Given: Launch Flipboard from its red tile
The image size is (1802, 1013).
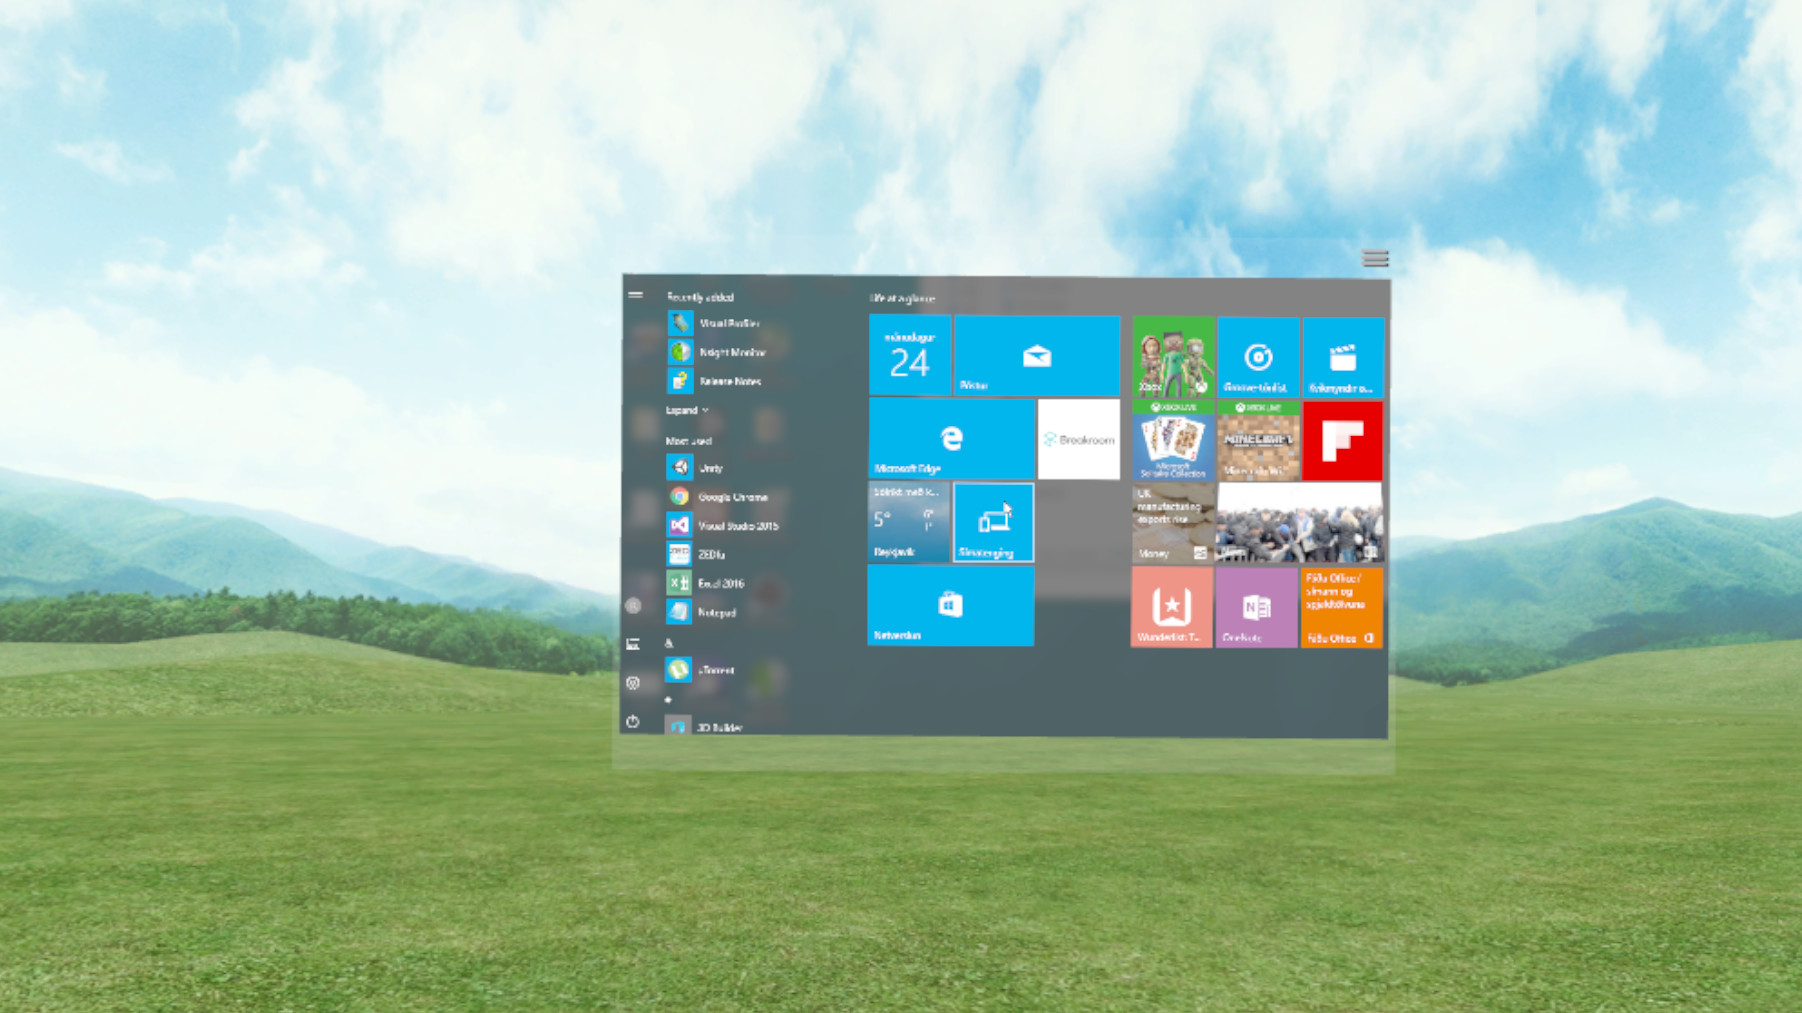Looking at the screenshot, I should [x=1342, y=442].
